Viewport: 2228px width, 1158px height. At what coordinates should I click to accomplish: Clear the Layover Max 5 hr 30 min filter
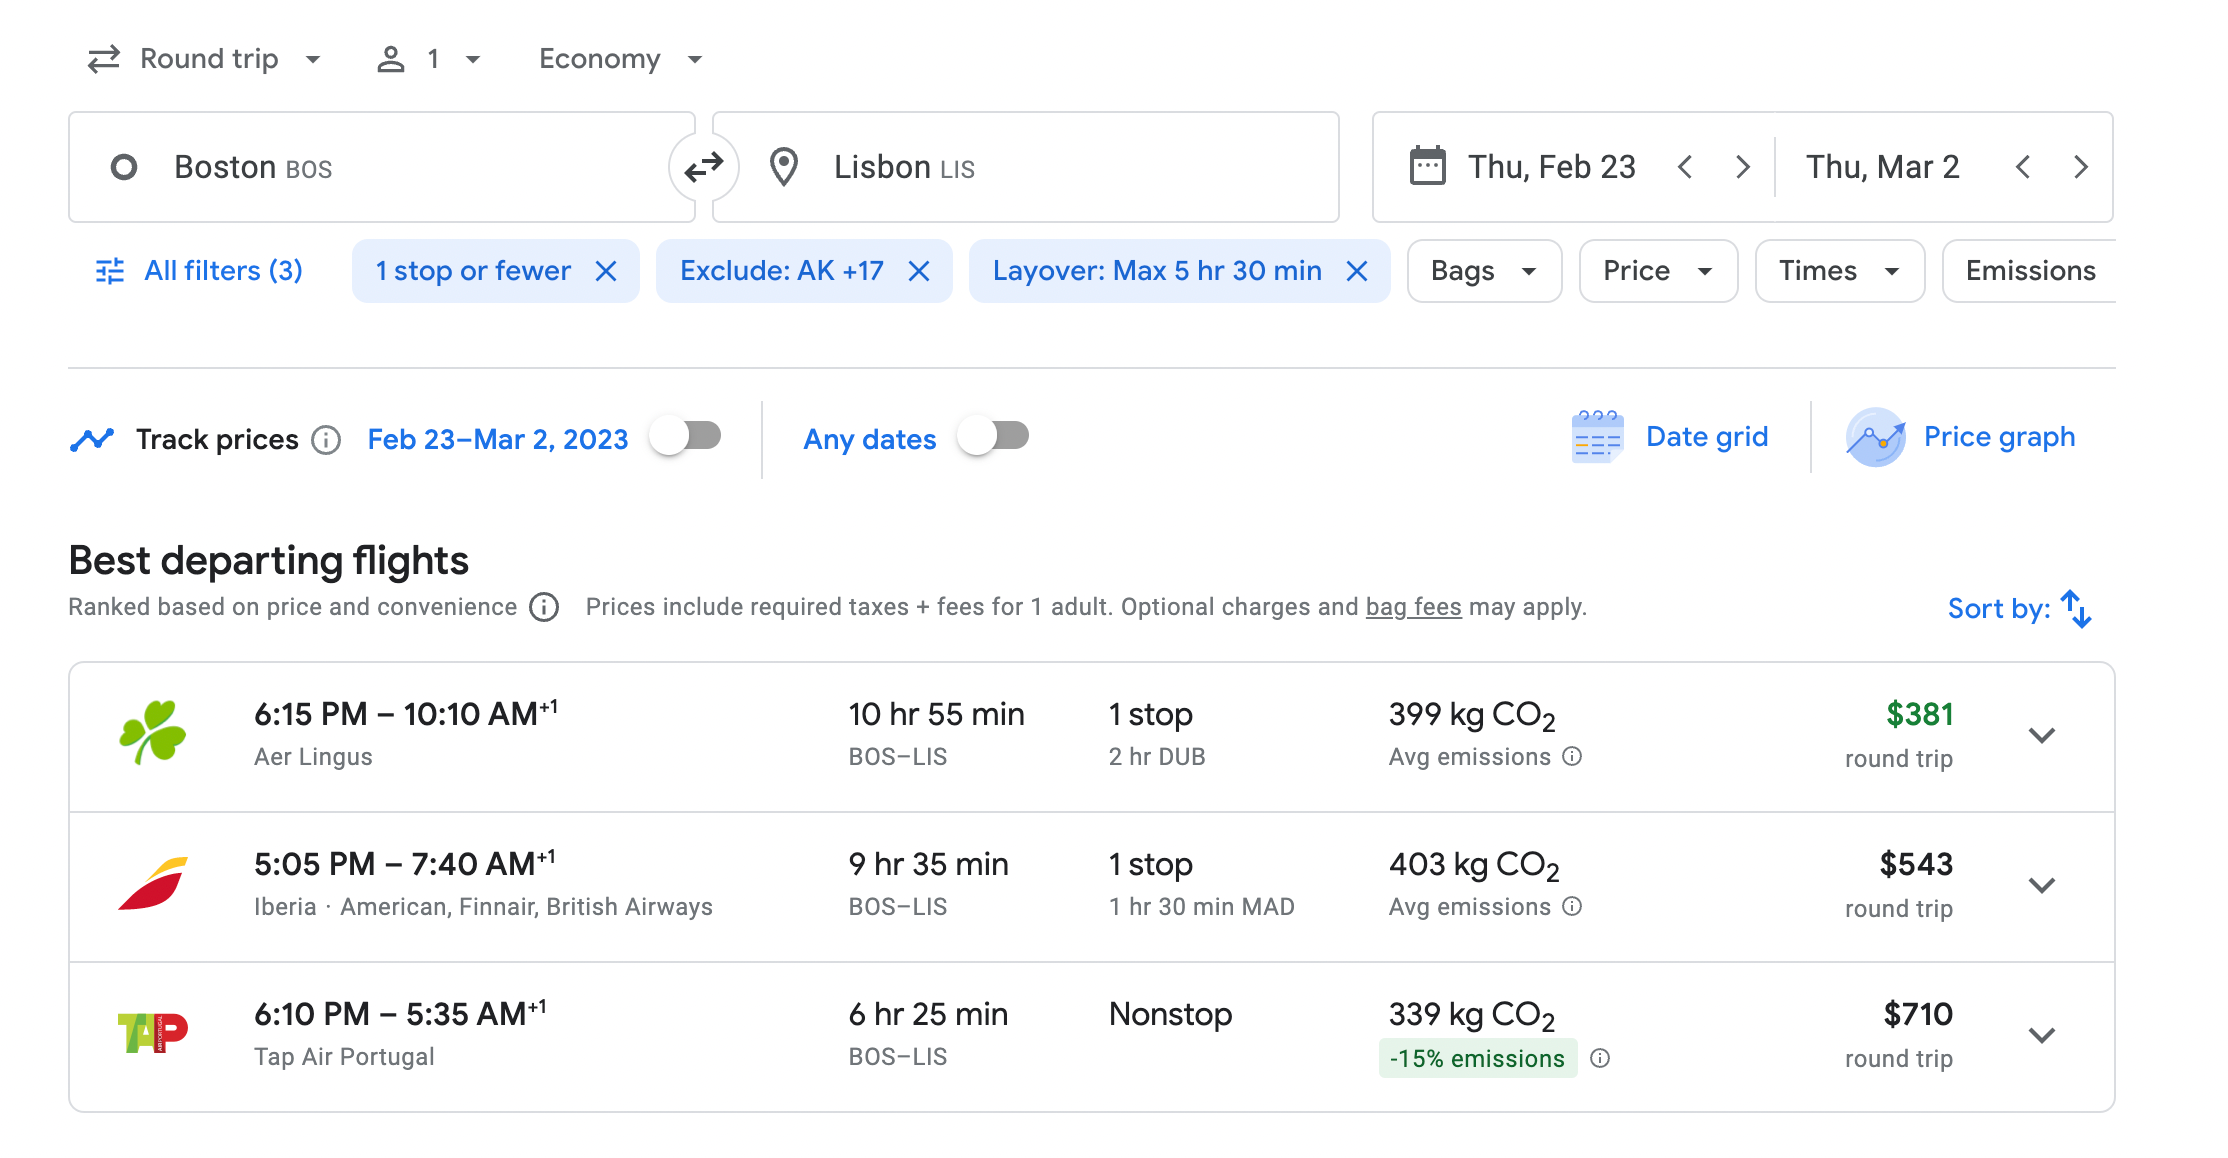point(1357,271)
